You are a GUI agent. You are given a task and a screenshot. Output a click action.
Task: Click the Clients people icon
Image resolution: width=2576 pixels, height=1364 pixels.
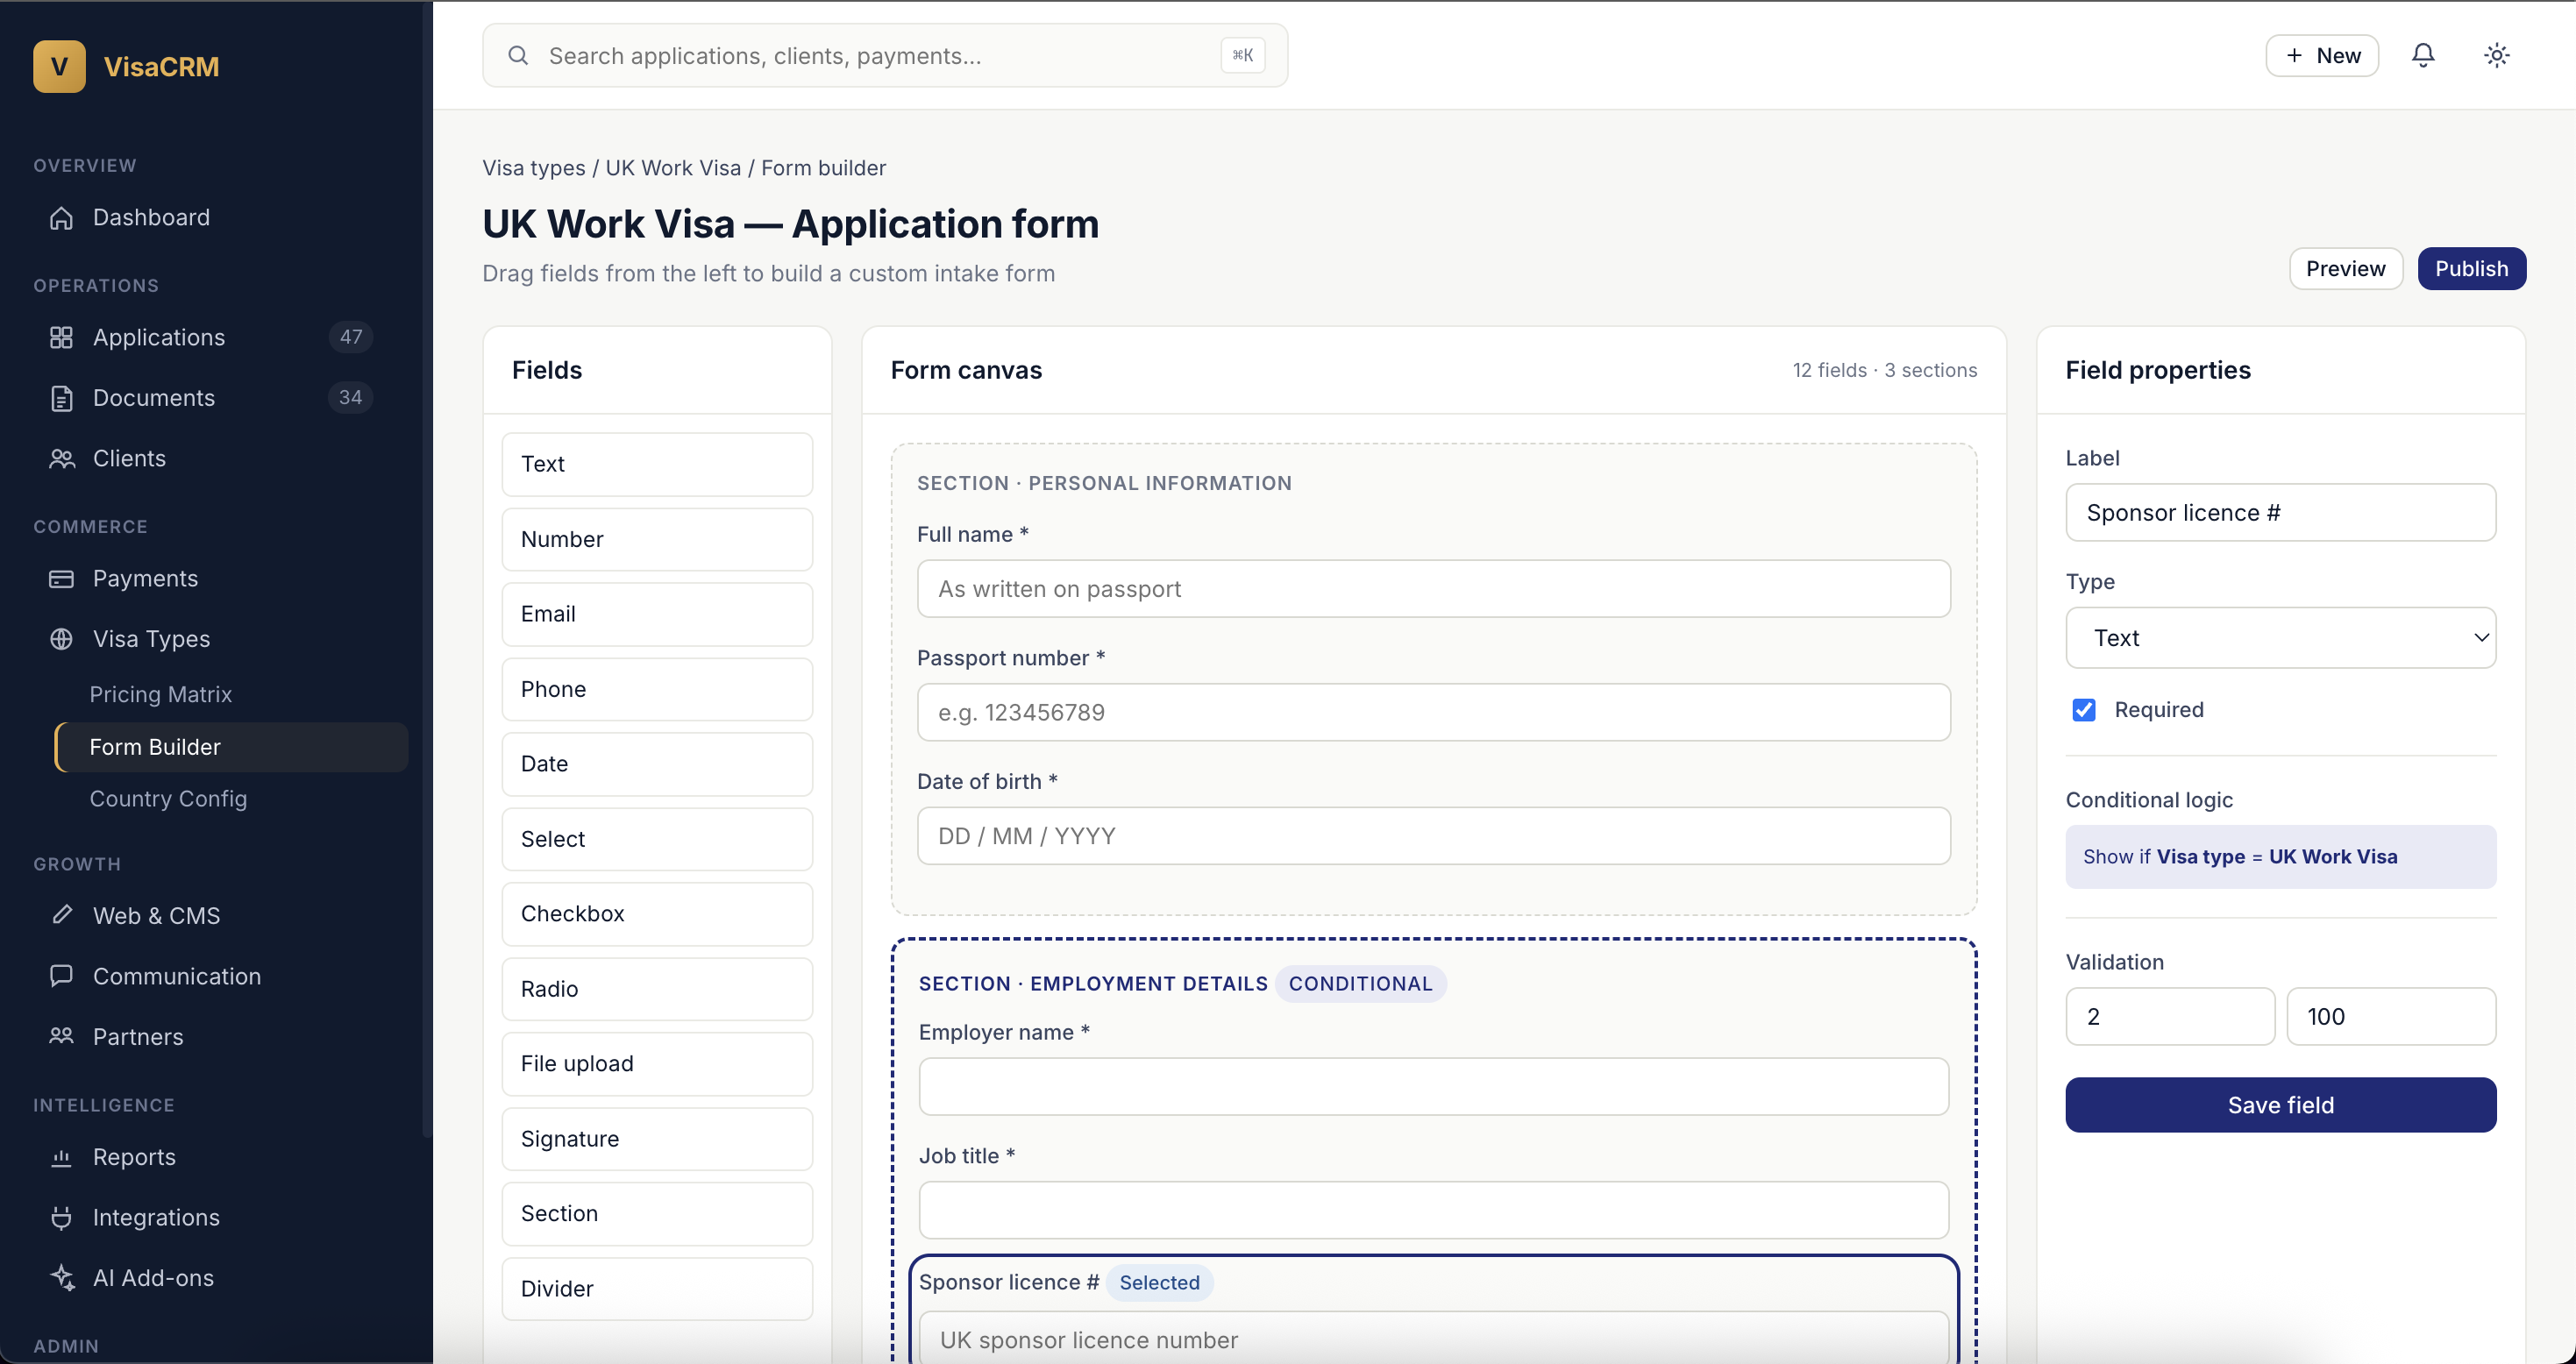click(61, 458)
